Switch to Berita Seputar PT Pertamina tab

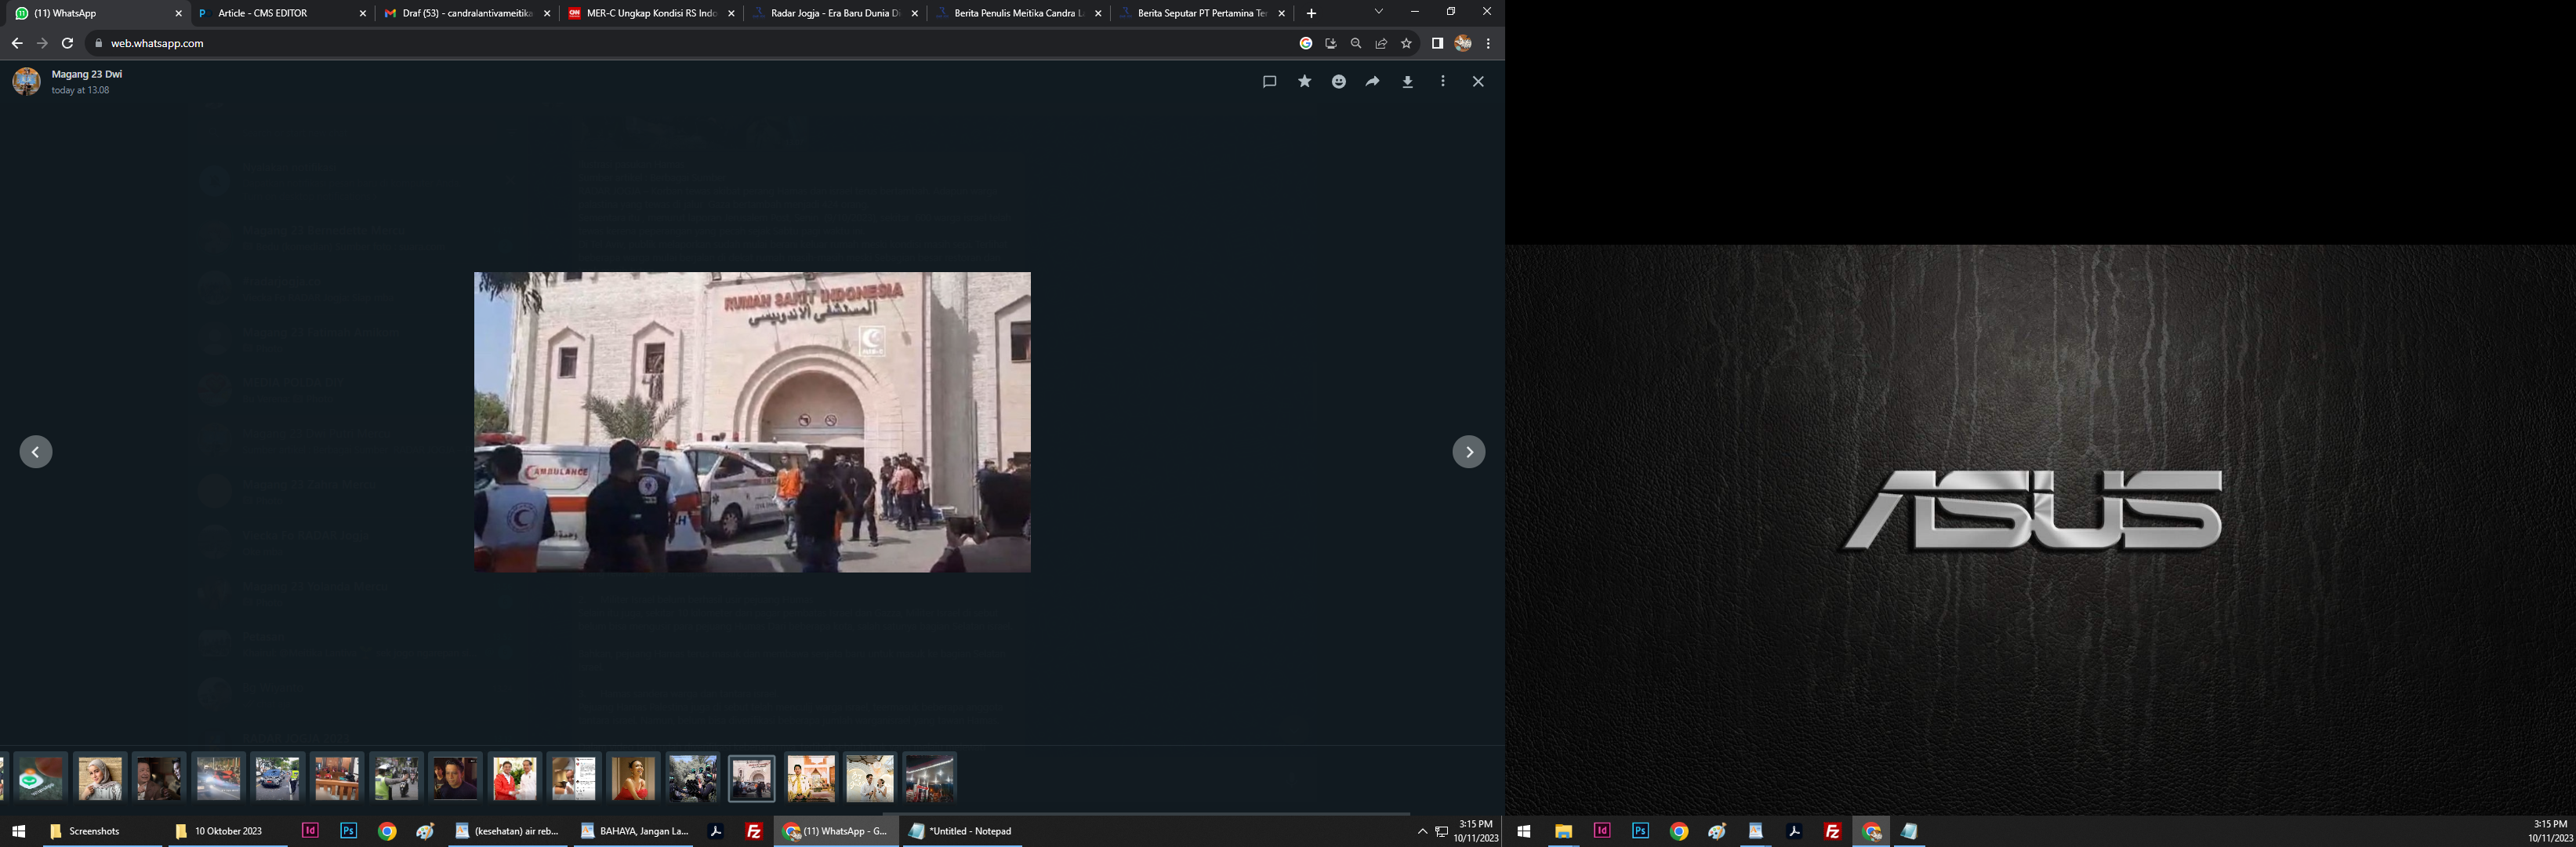(x=1203, y=13)
